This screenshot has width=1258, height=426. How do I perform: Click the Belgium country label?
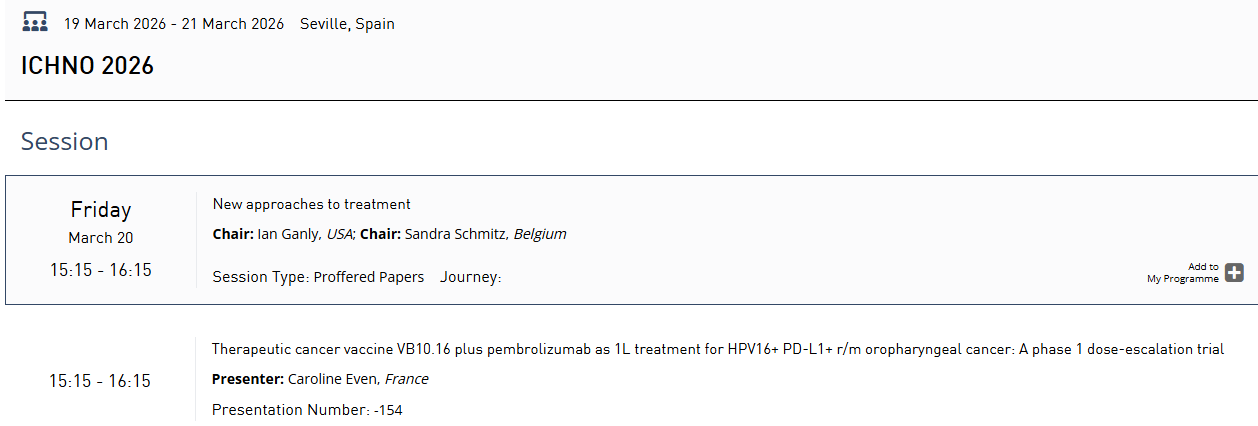click(540, 234)
